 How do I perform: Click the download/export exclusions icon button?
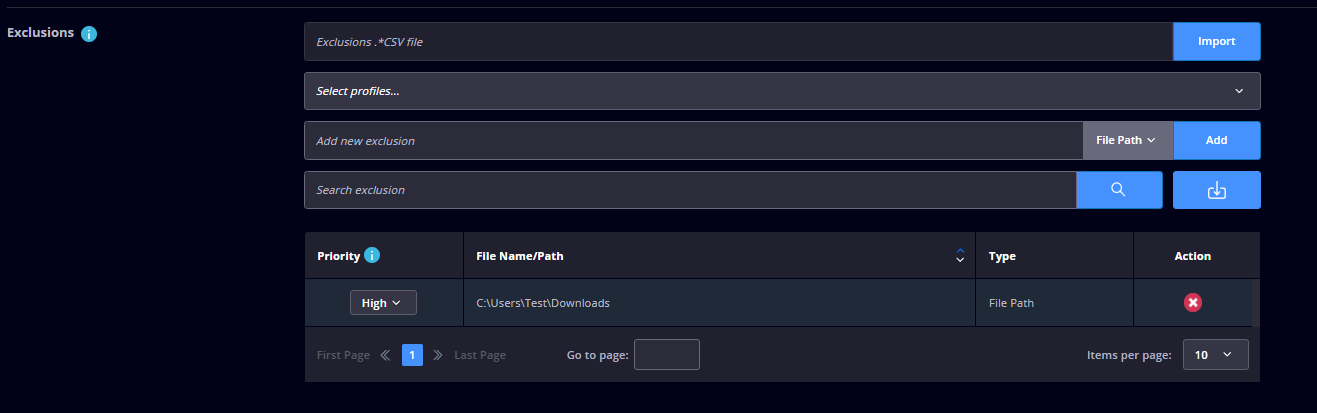(x=1216, y=190)
